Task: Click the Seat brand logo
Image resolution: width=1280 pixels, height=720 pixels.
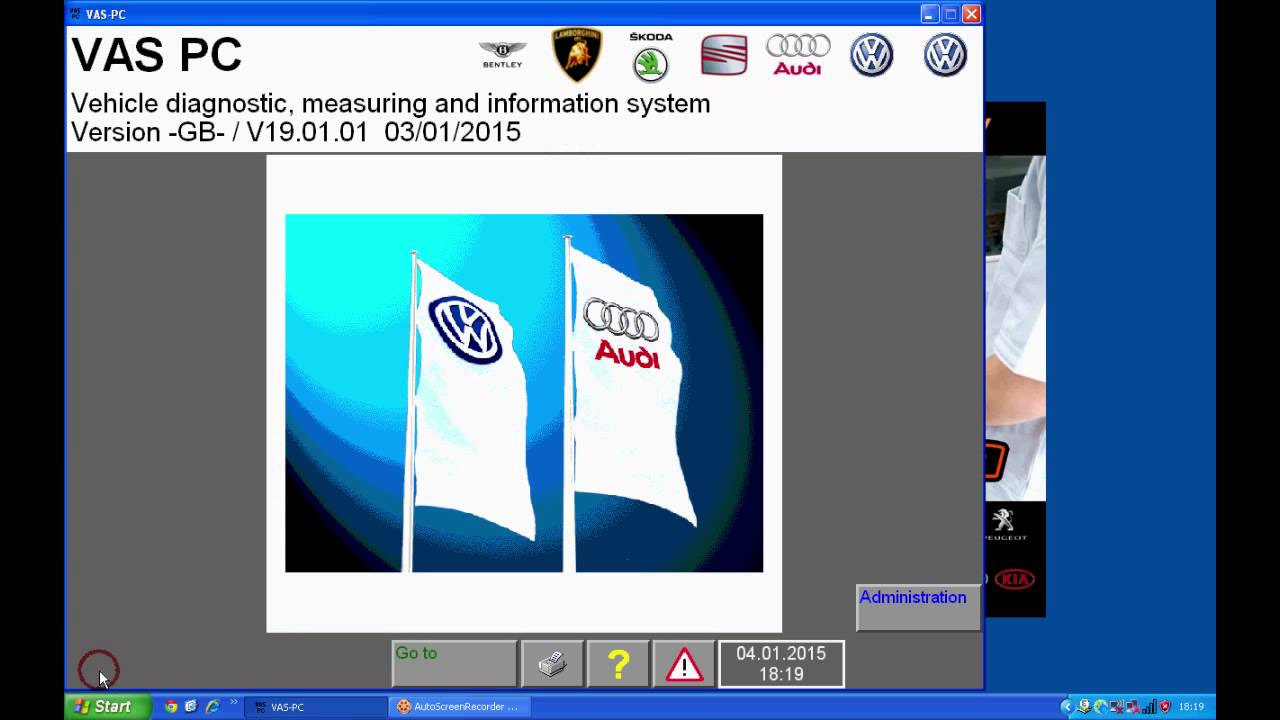Action: [724, 55]
